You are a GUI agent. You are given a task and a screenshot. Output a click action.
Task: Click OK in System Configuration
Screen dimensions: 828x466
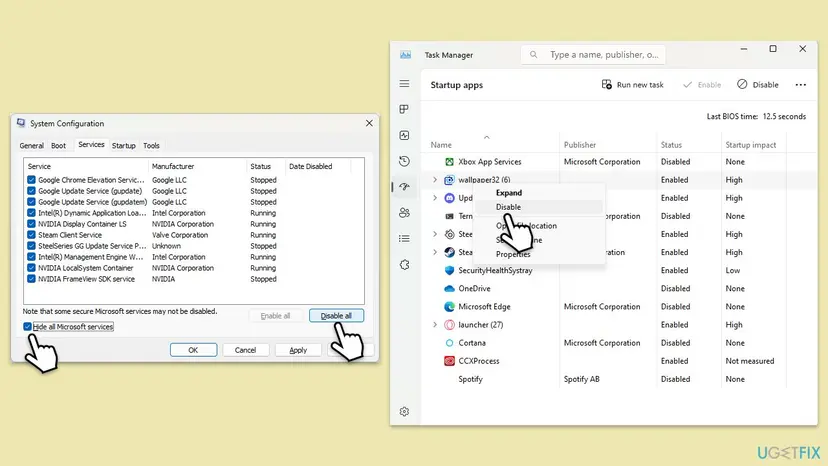click(x=193, y=350)
